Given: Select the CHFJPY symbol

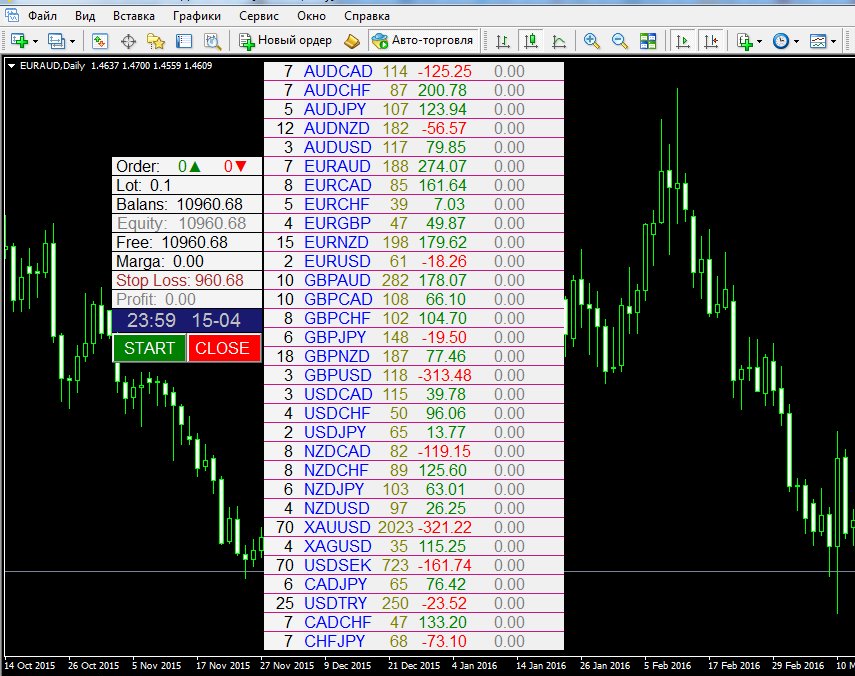Looking at the screenshot, I should (x=334, y=641).
